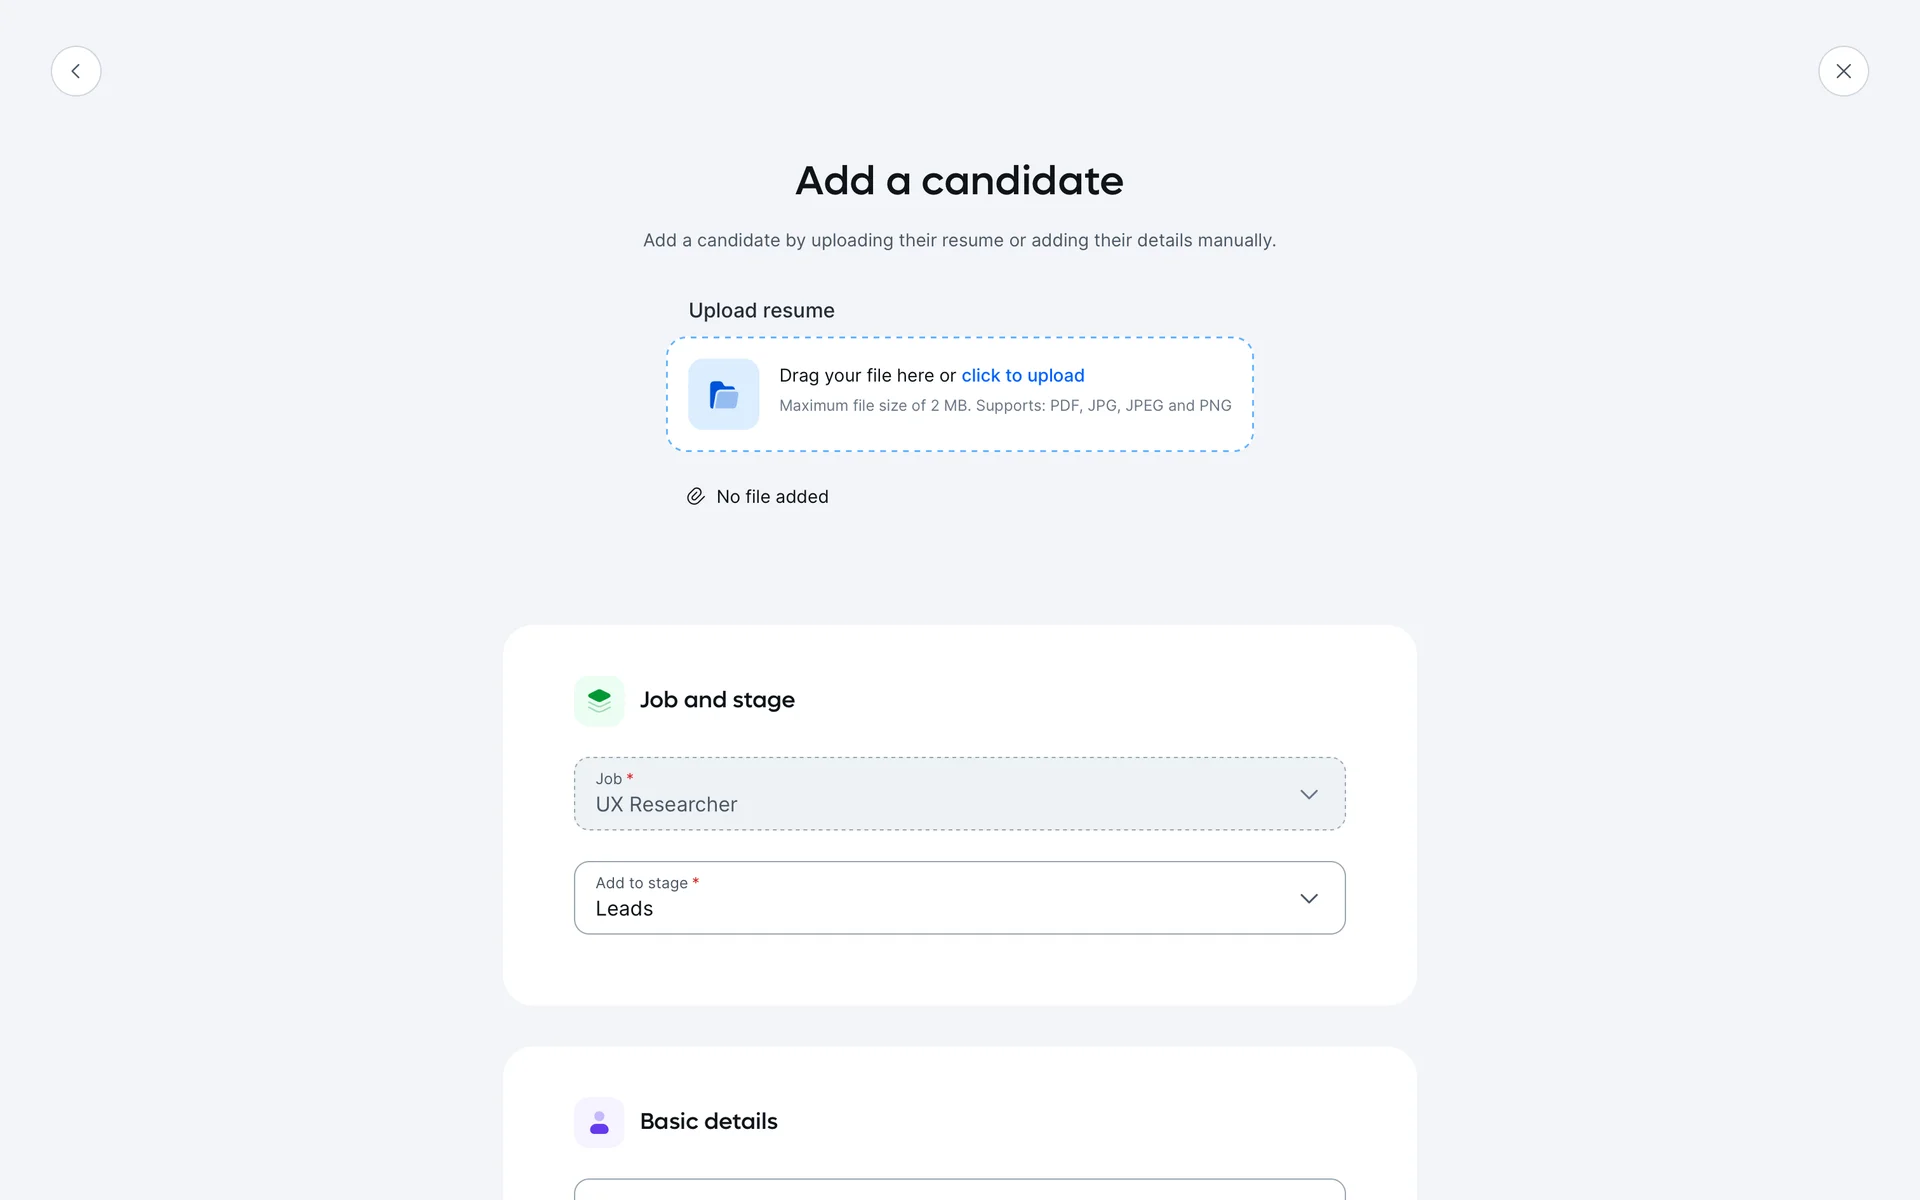Click the chevron arrow in the Job field
The width and height of the screenshot is (1920, 1200).
pos(1308,794)
